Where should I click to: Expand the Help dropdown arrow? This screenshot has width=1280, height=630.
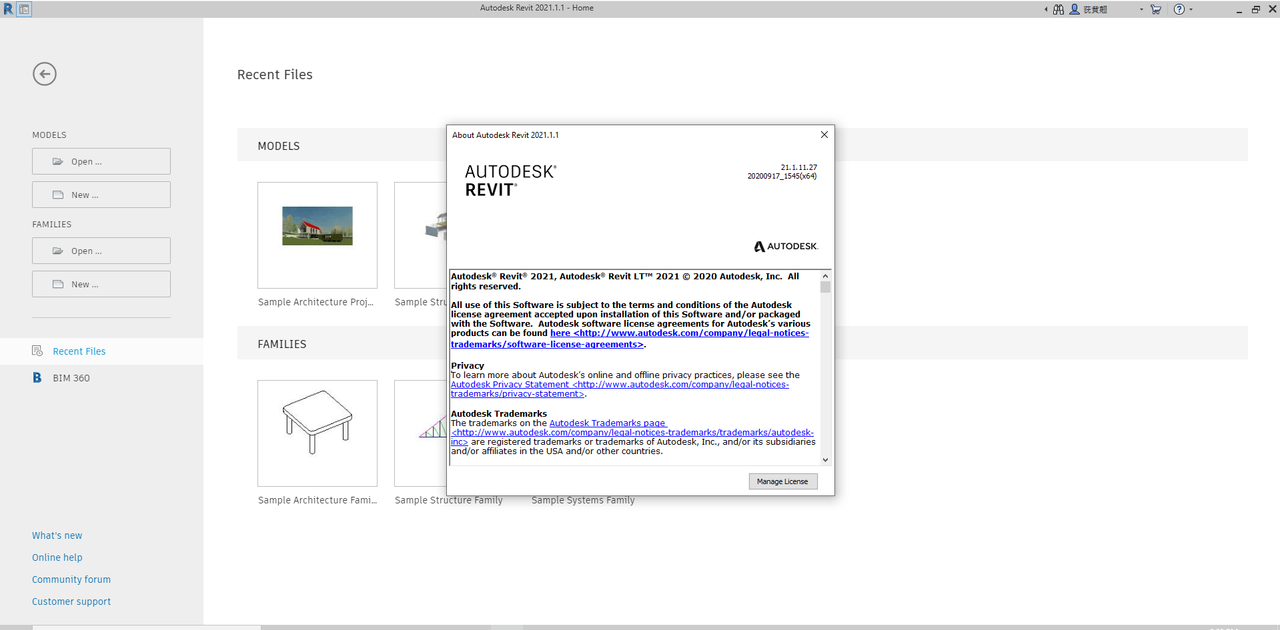click(x=1191, y=9)
